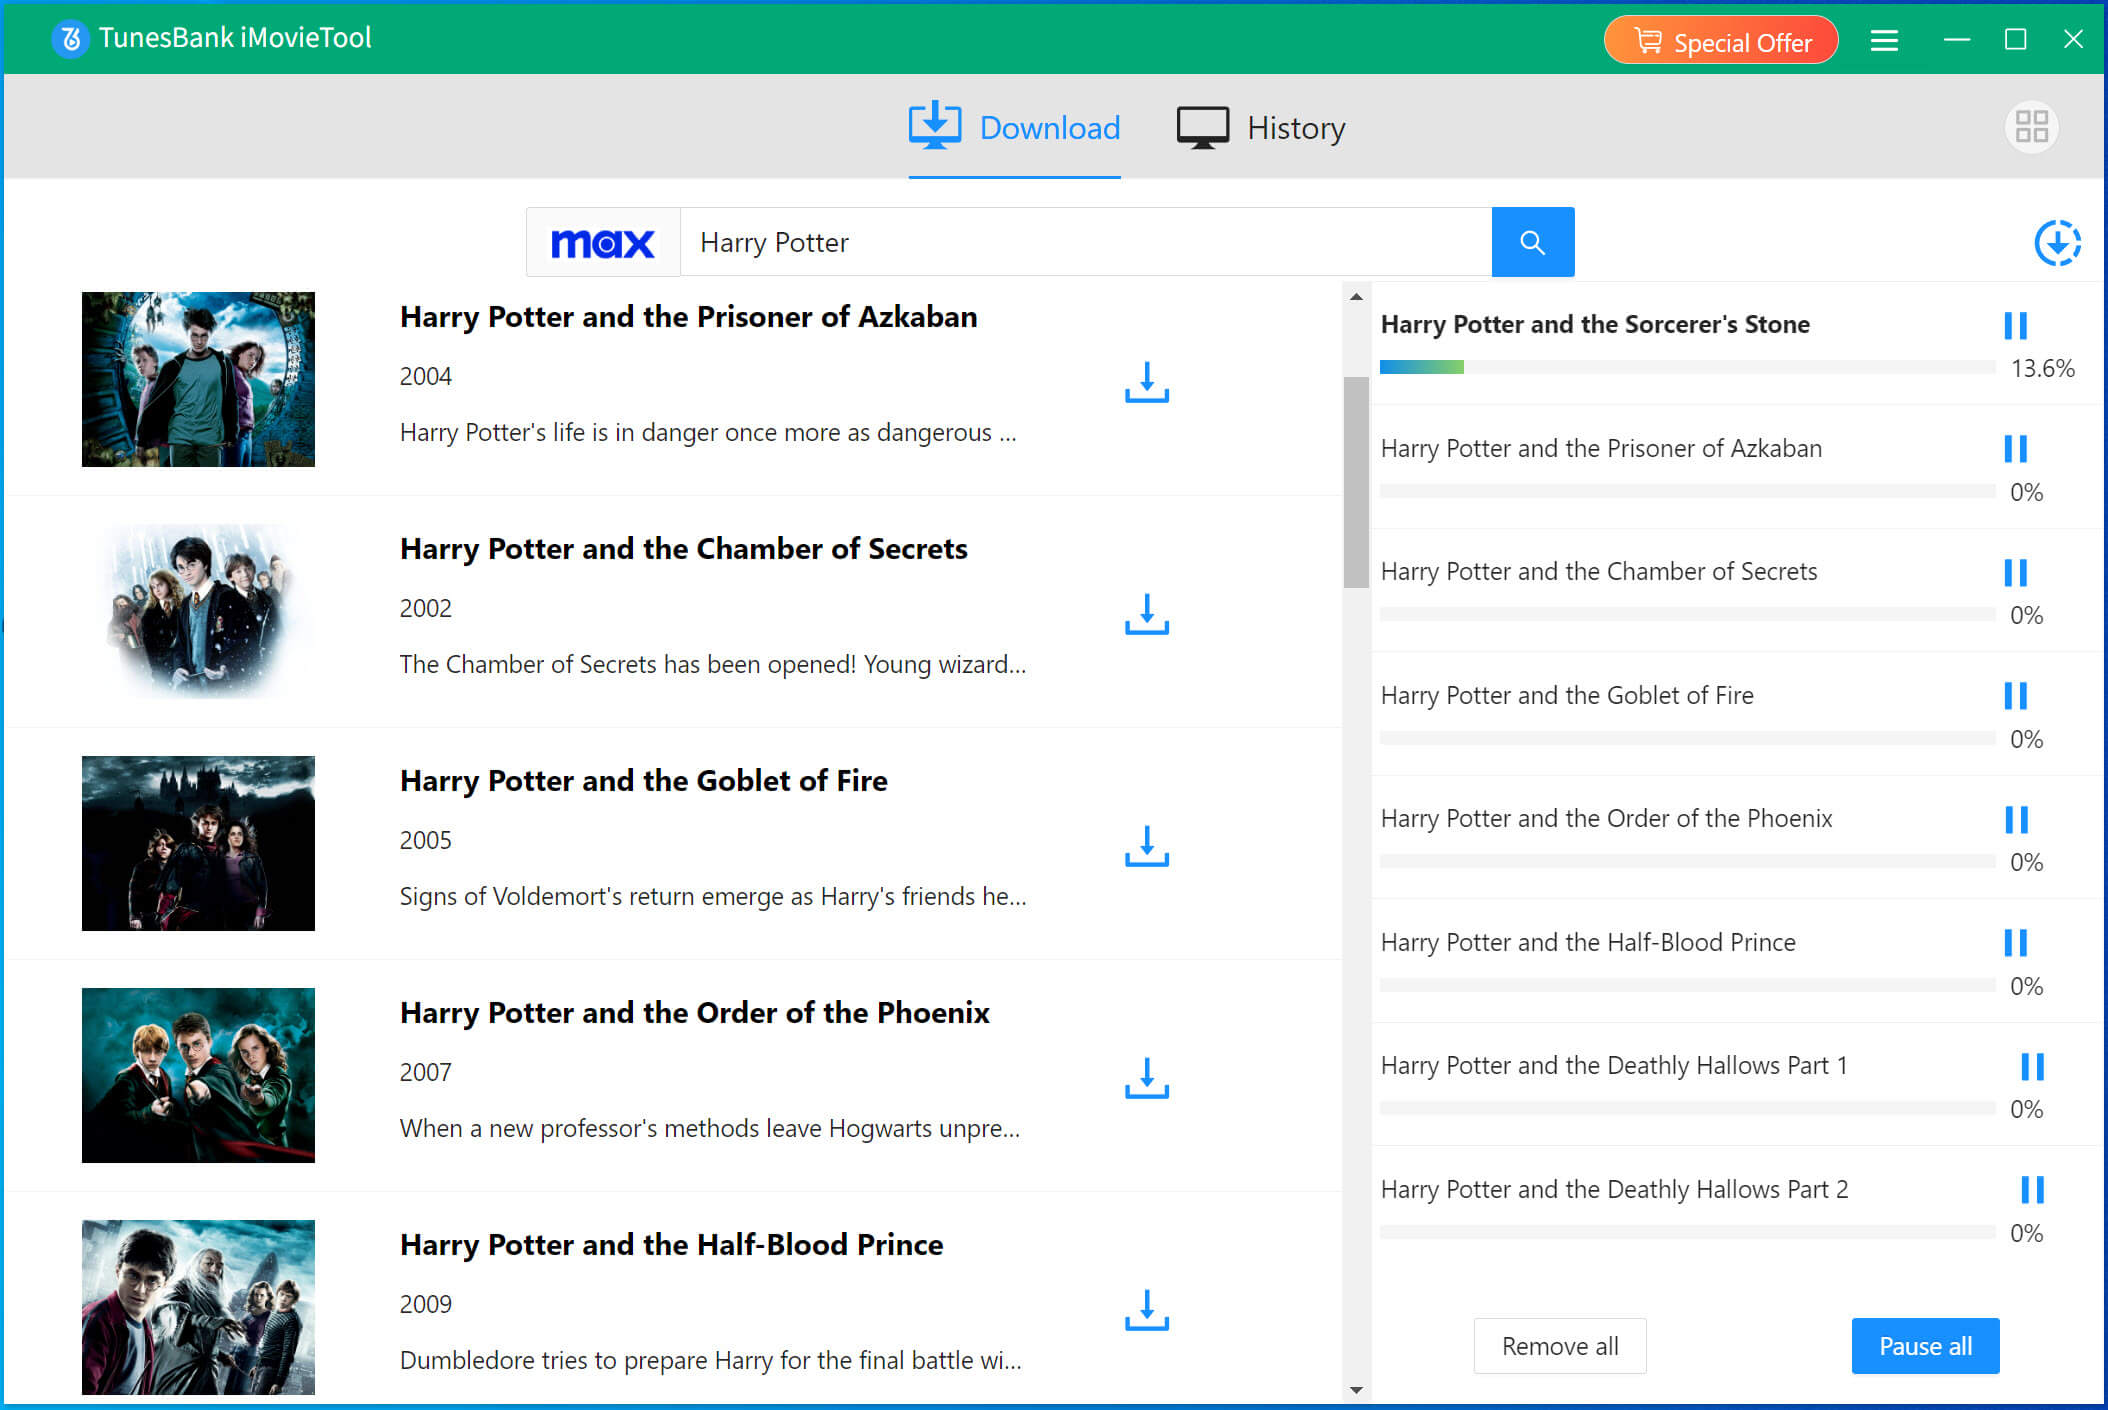Image resolution: width=2108 pixels, height=1410 pixels.
Task: Open Order of the Phoenix poster thumbnail
Action: coord(198,1075)
